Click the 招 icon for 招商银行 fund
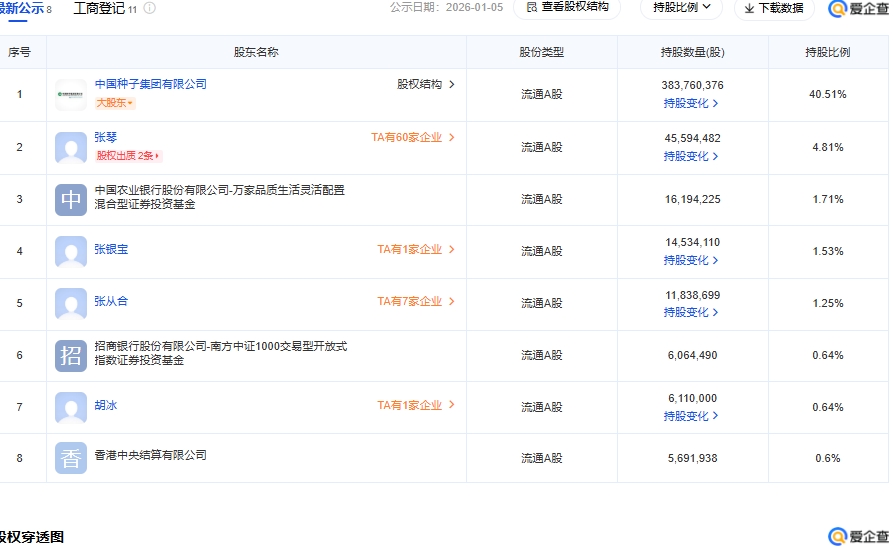The height and width of the screenshot is (549, 893). click(71, 356)
